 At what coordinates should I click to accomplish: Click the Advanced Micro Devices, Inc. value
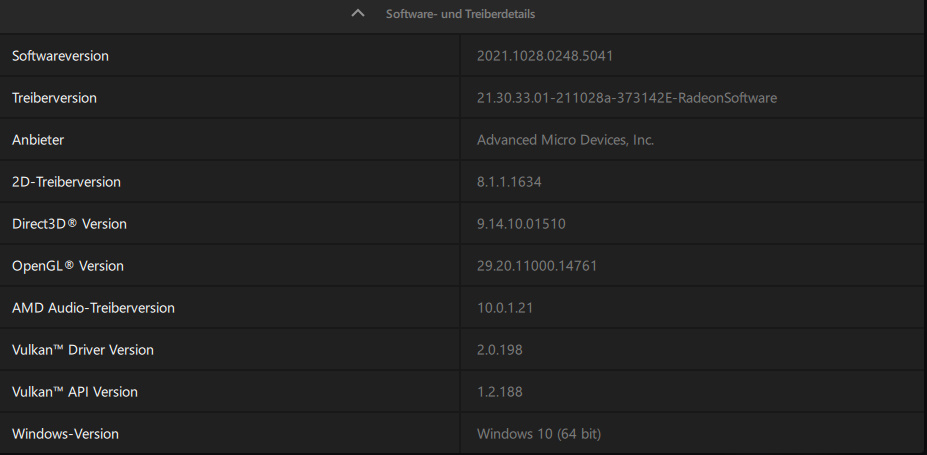coord(565,140)
